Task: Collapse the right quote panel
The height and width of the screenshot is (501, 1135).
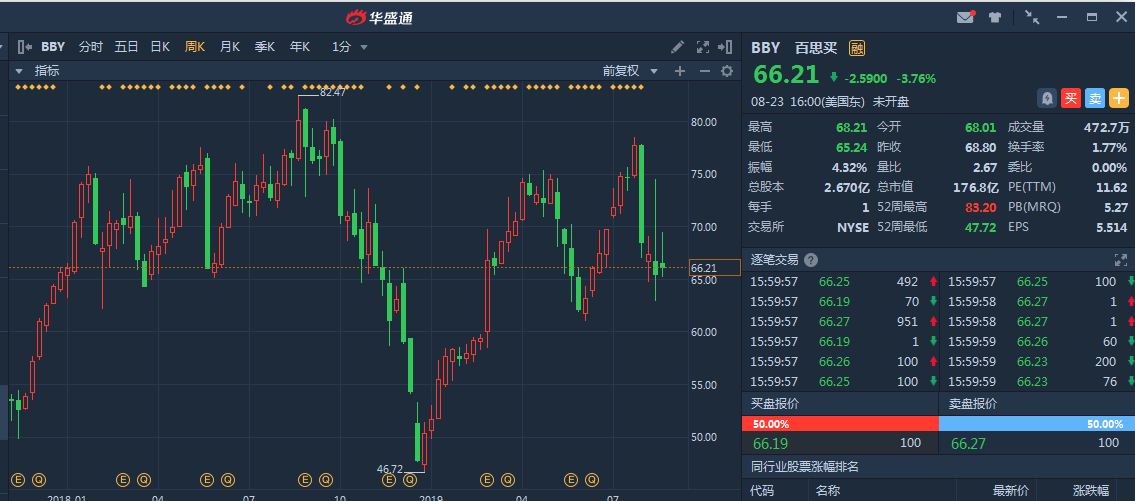Action: pos(725,47)
